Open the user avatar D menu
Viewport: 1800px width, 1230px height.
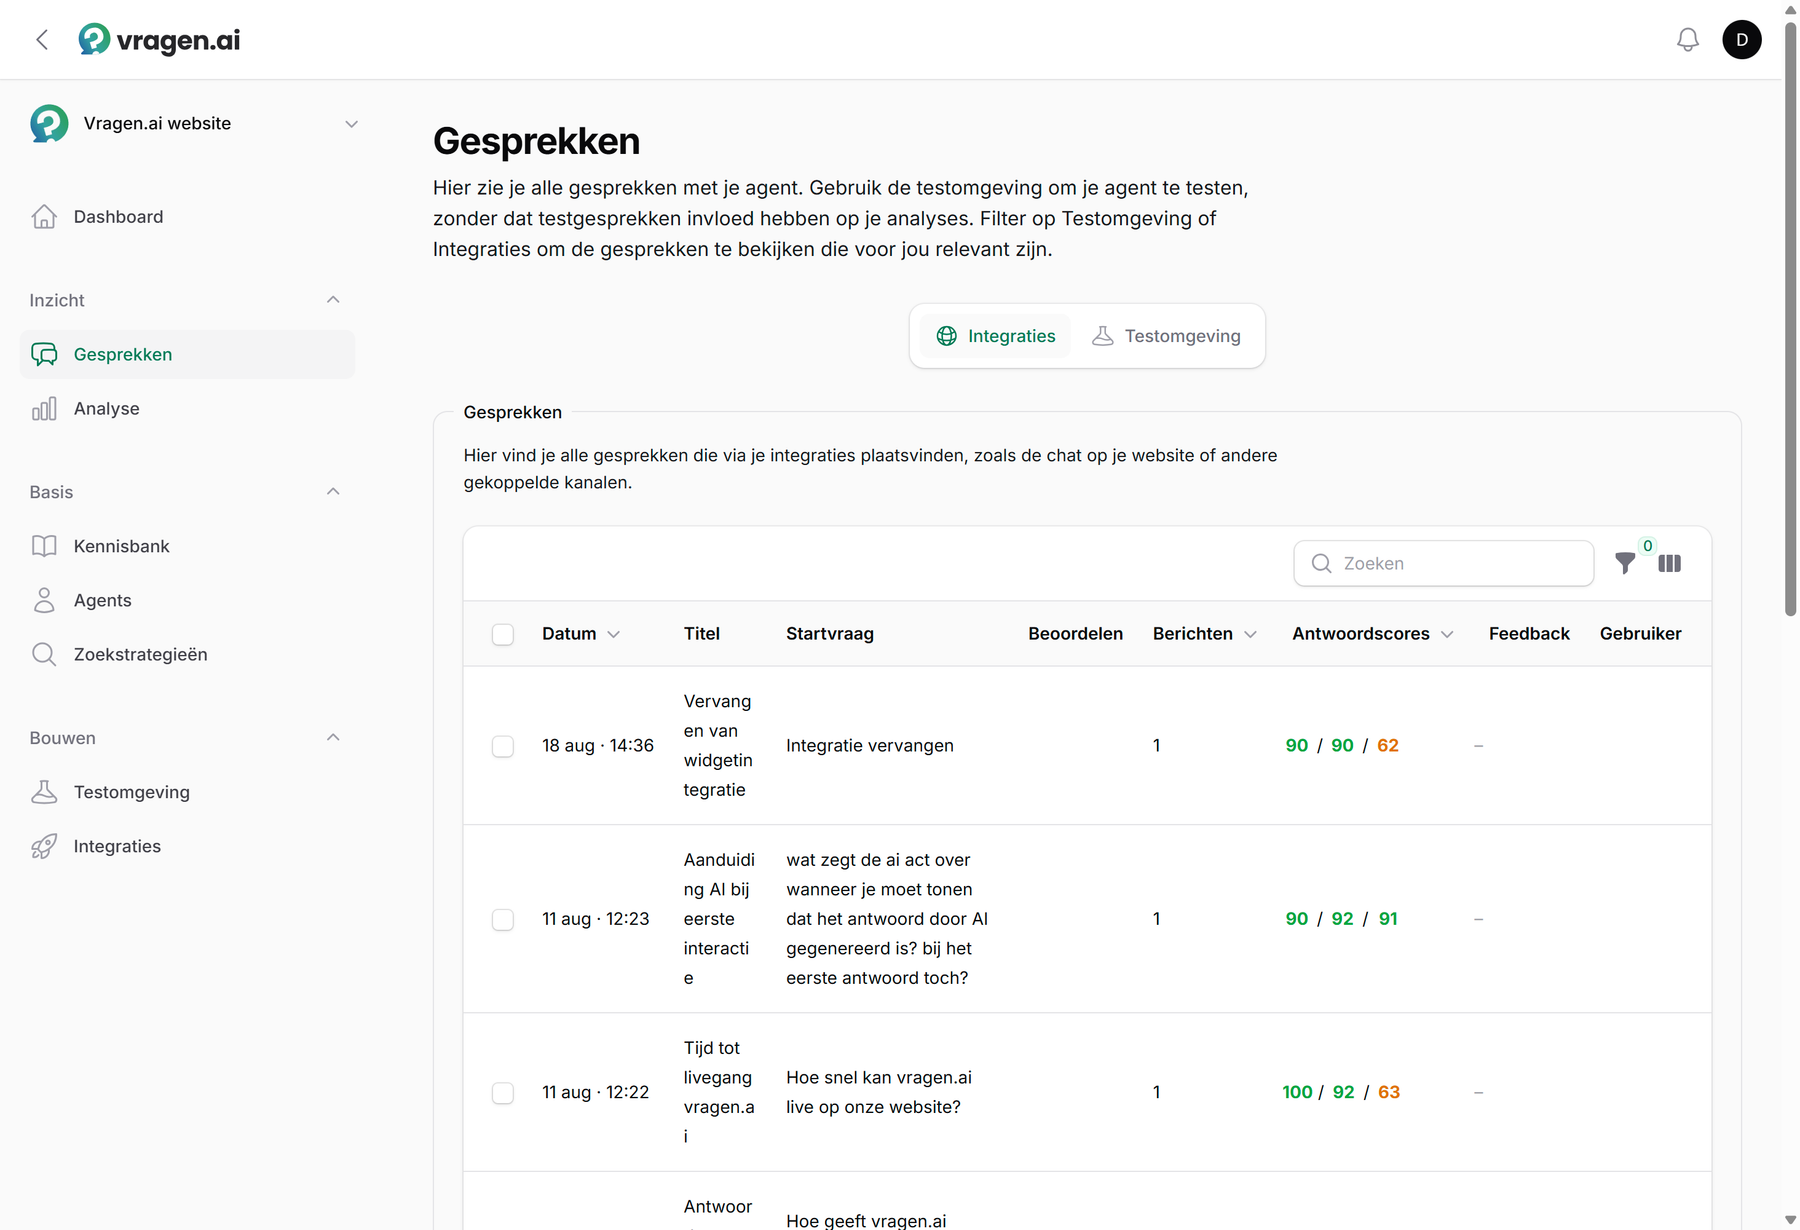1742,40
